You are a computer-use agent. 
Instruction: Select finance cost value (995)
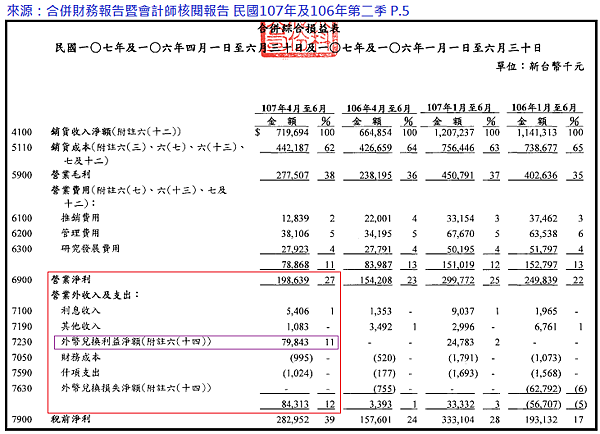pyautogui.click(x=301, y=358)
